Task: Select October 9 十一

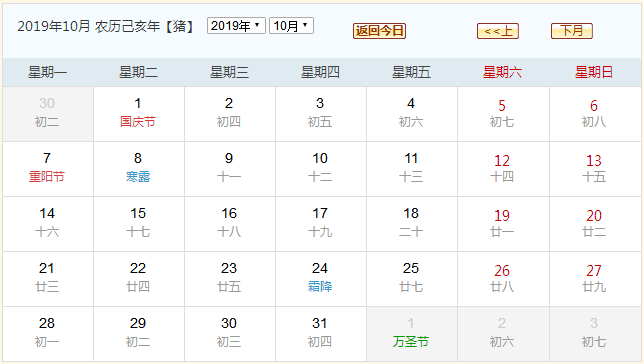Action: (x=230, y=169)
